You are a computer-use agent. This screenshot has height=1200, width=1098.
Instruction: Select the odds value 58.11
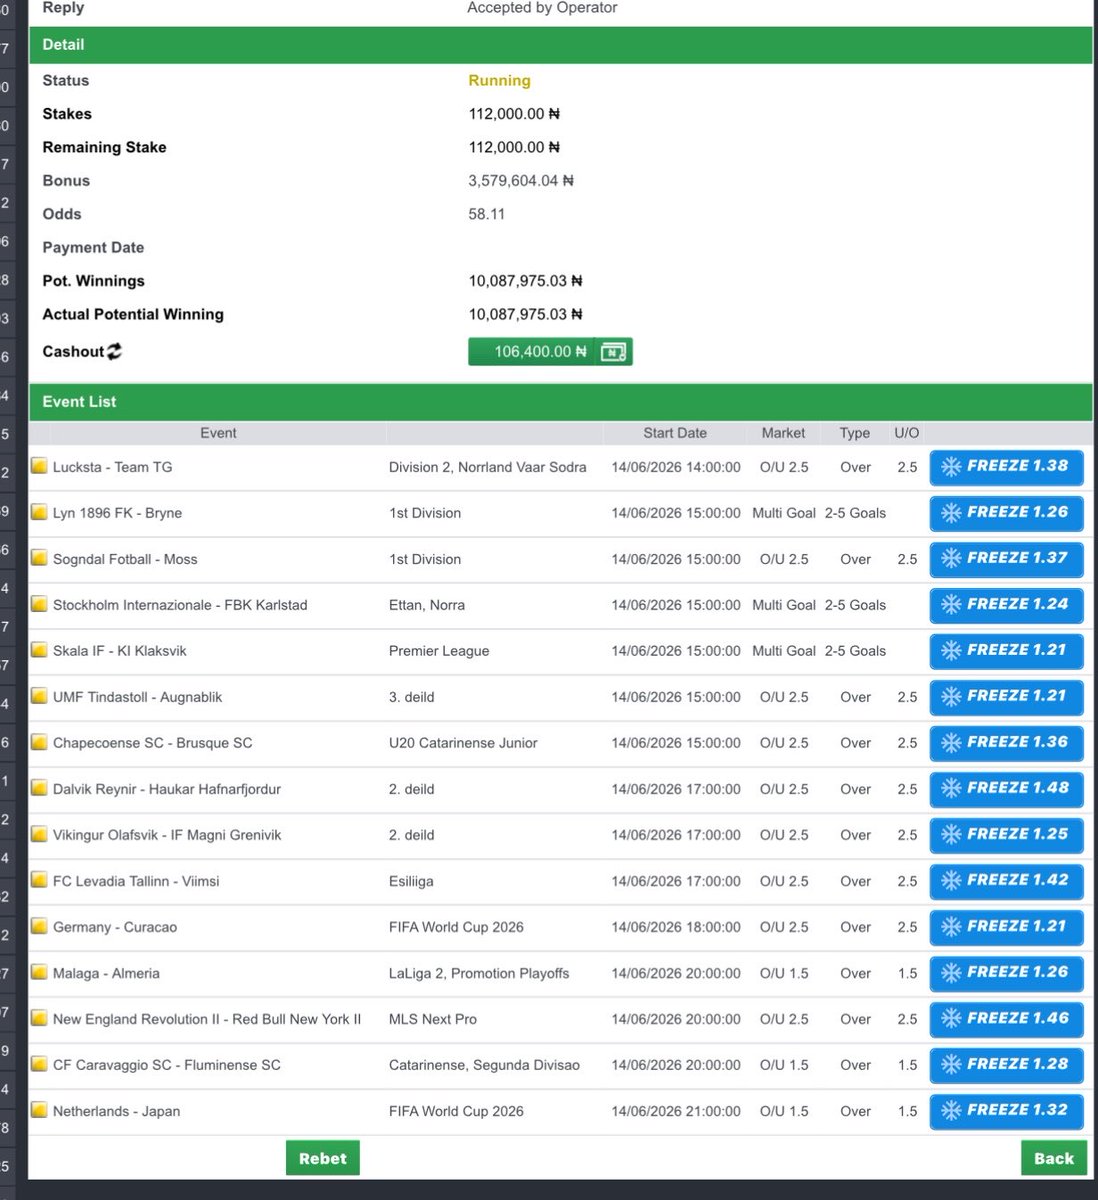point(486,214)
